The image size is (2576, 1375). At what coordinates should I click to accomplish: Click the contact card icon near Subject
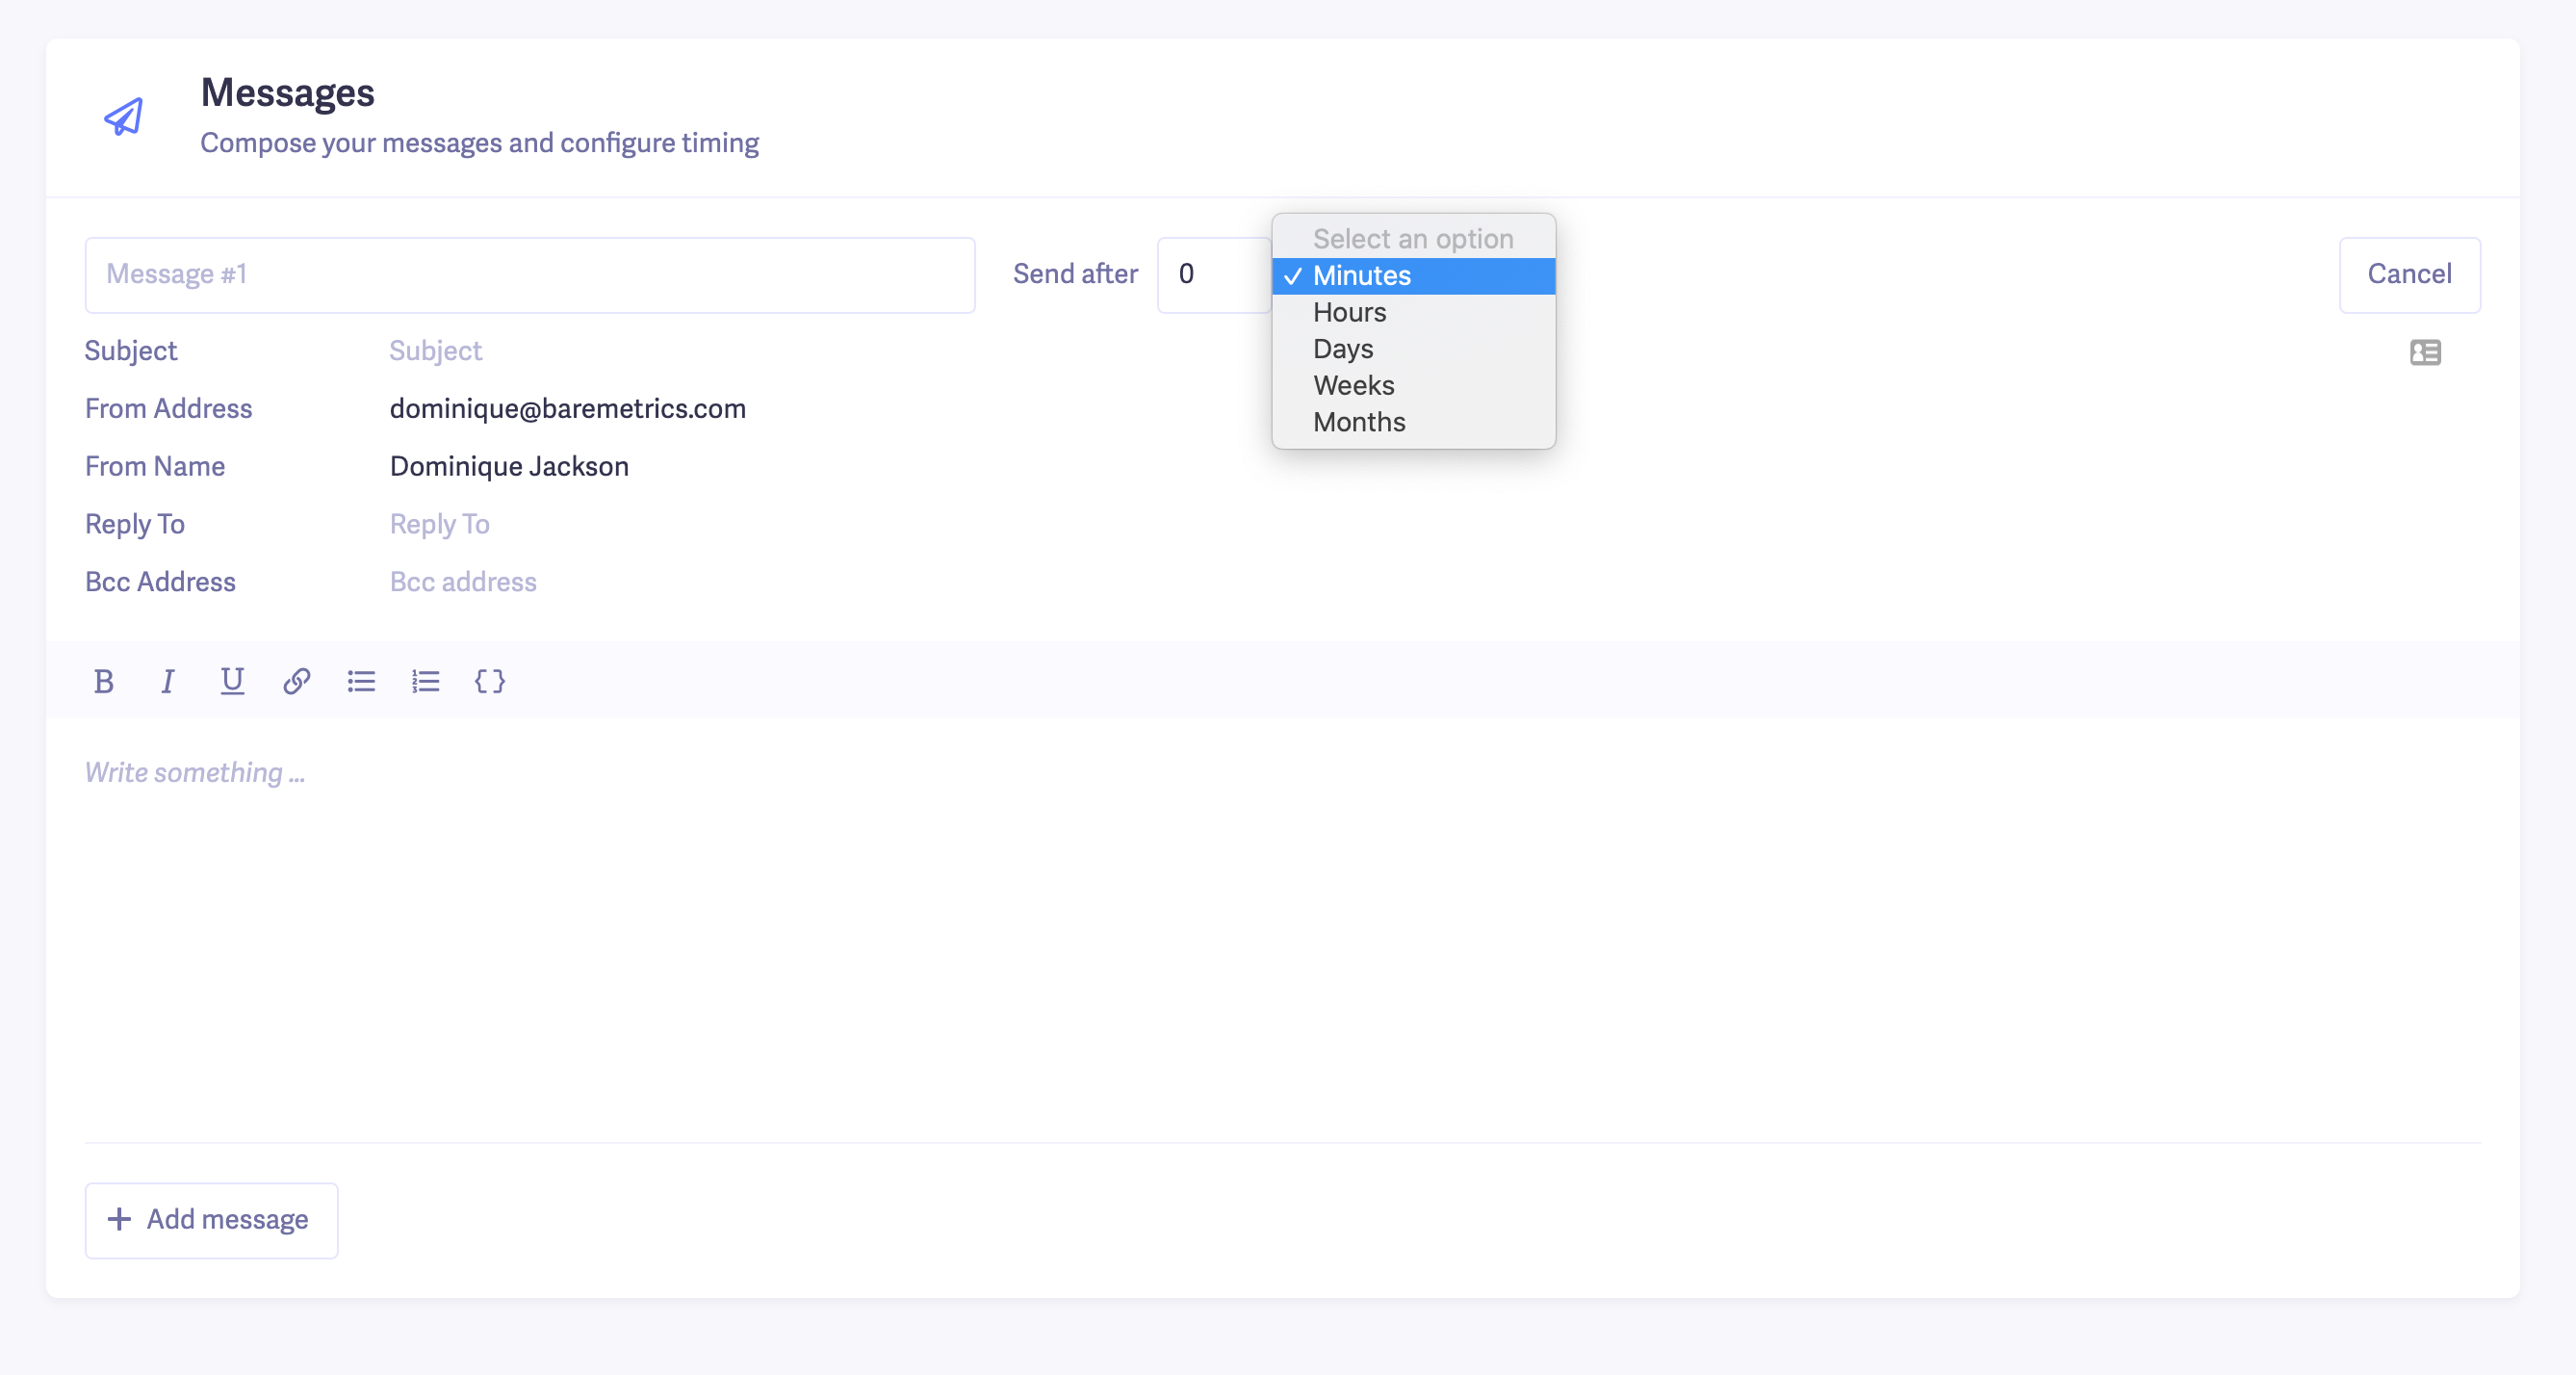[x=2425, y=352]
